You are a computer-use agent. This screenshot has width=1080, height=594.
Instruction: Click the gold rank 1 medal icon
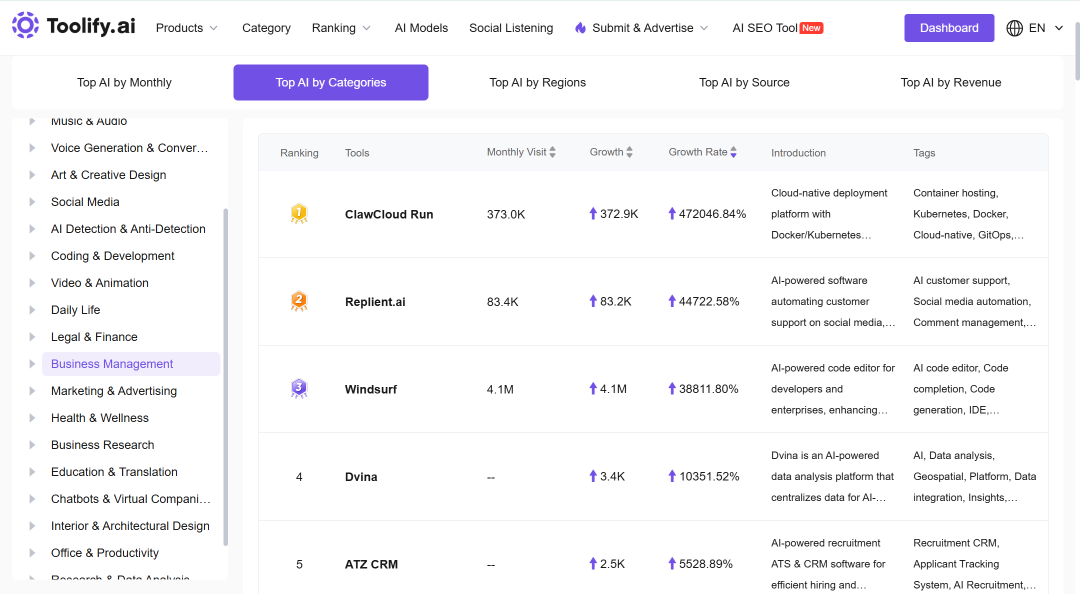tap(299, 214)
